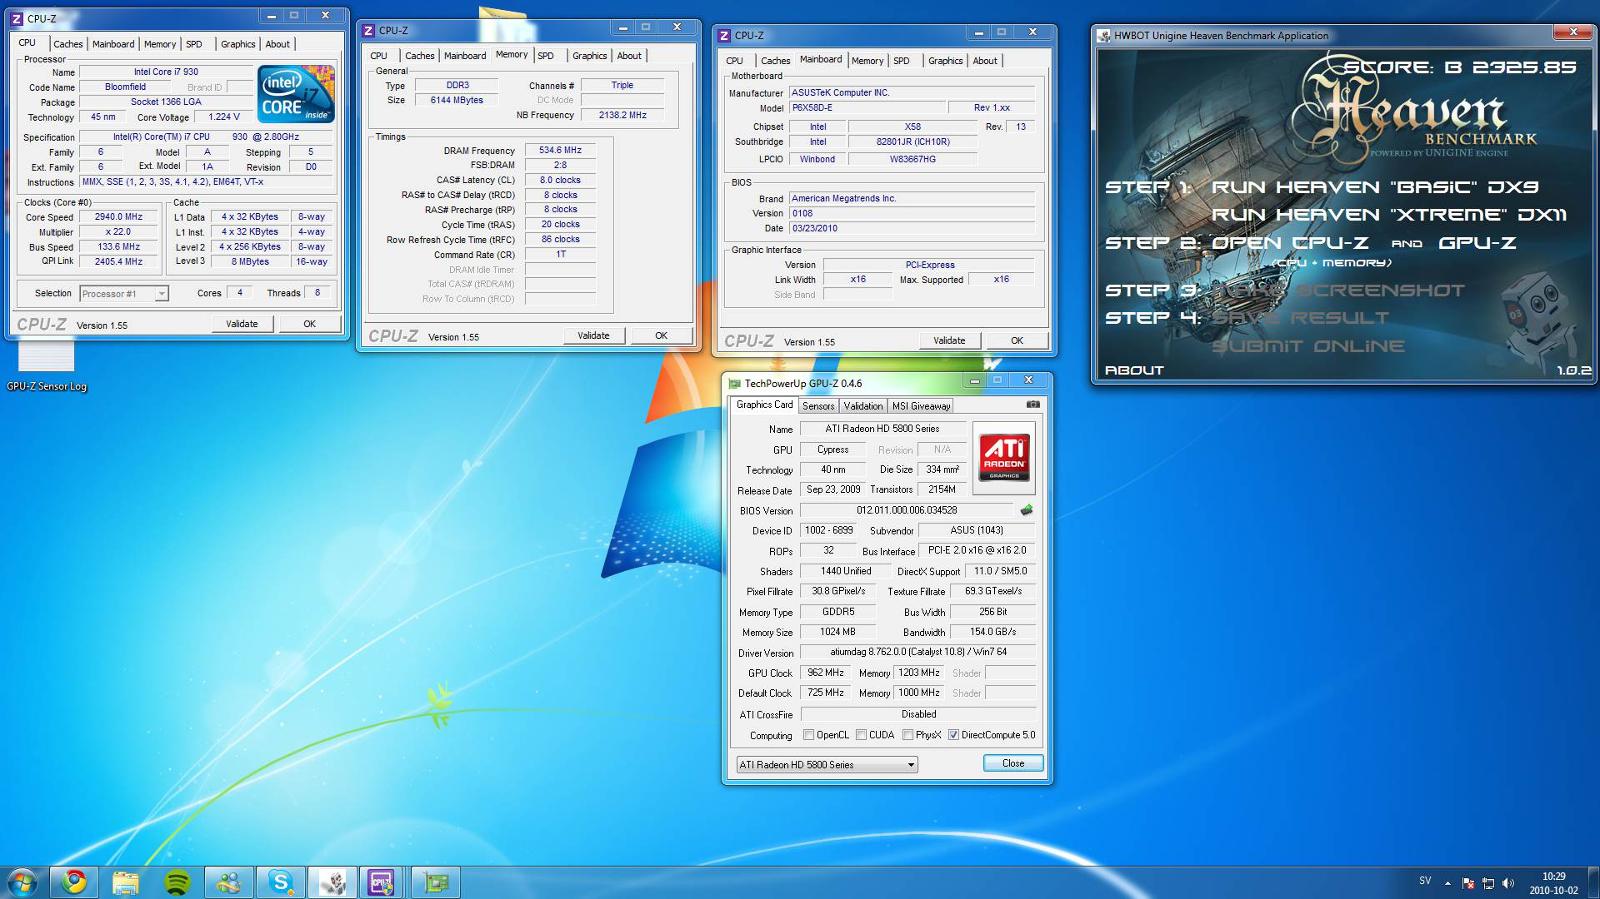This screenshot has width=1600, height=899.
Task: Click the ATI Radeon logo in GPU-Z
Action: pyautogui.click(x=1004, y=458)
